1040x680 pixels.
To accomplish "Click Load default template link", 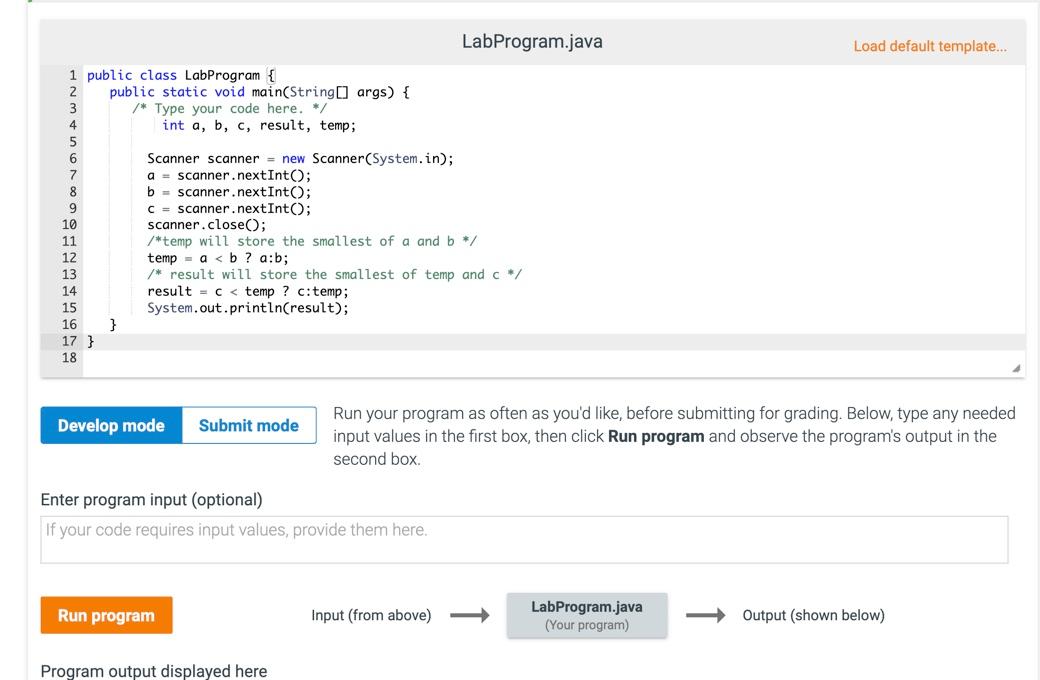I will (929, 46).
